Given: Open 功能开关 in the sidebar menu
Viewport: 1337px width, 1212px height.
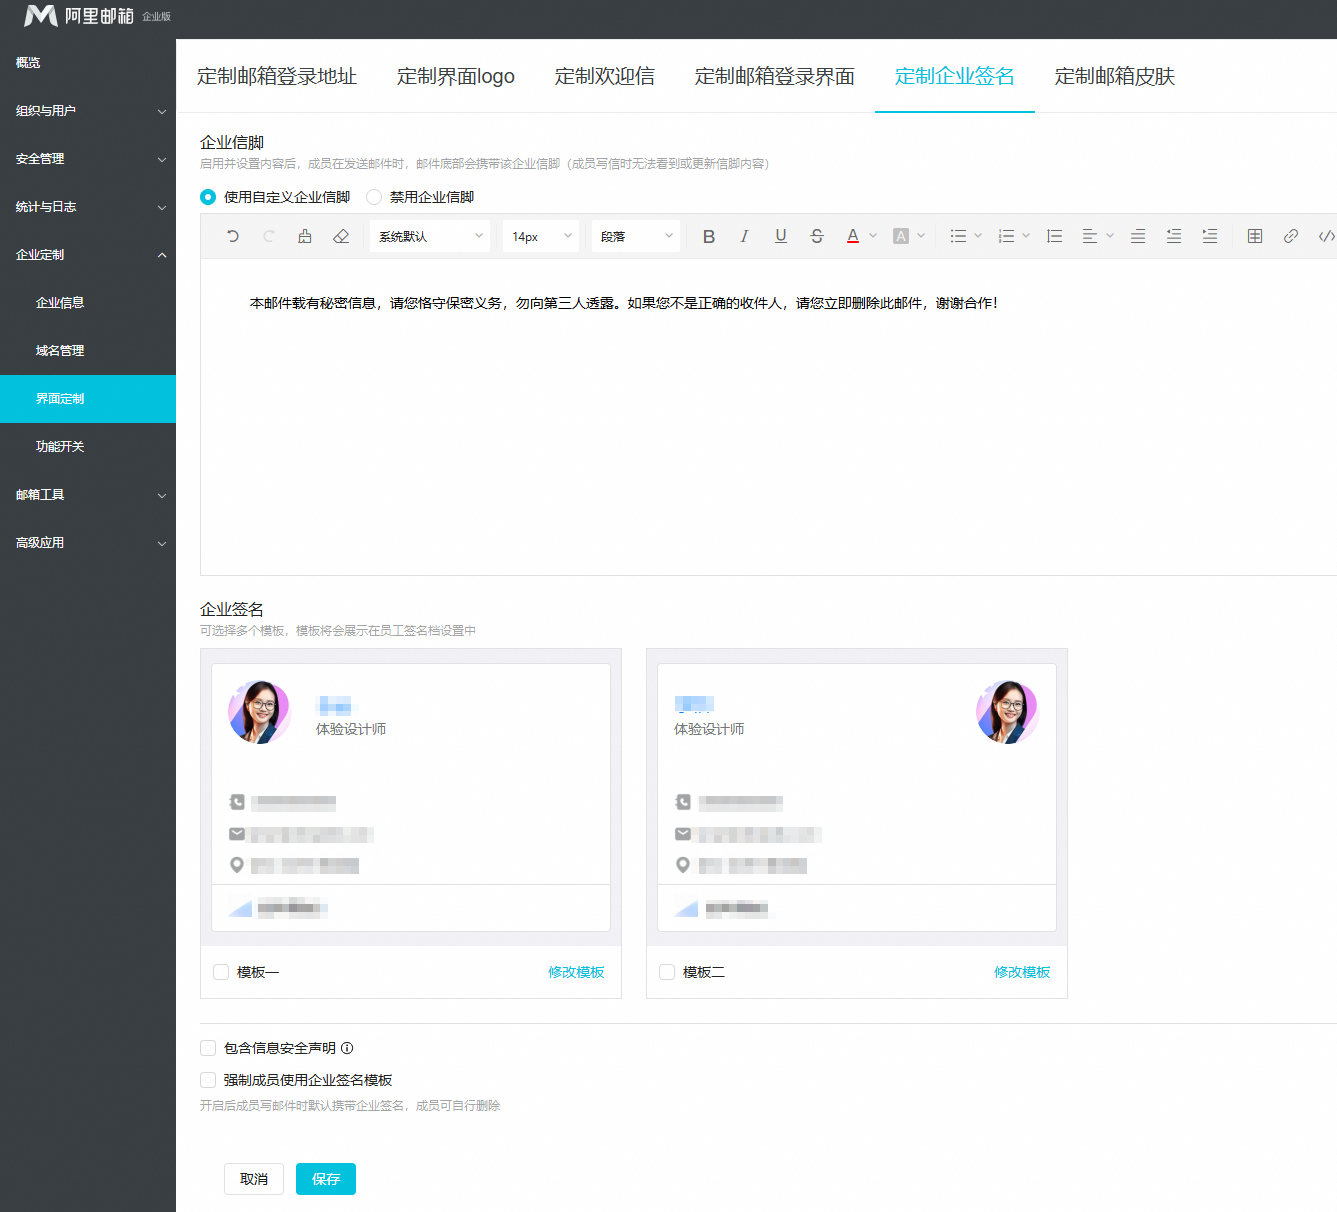Looking at the screenshot, I should click(x=60, y=447).
